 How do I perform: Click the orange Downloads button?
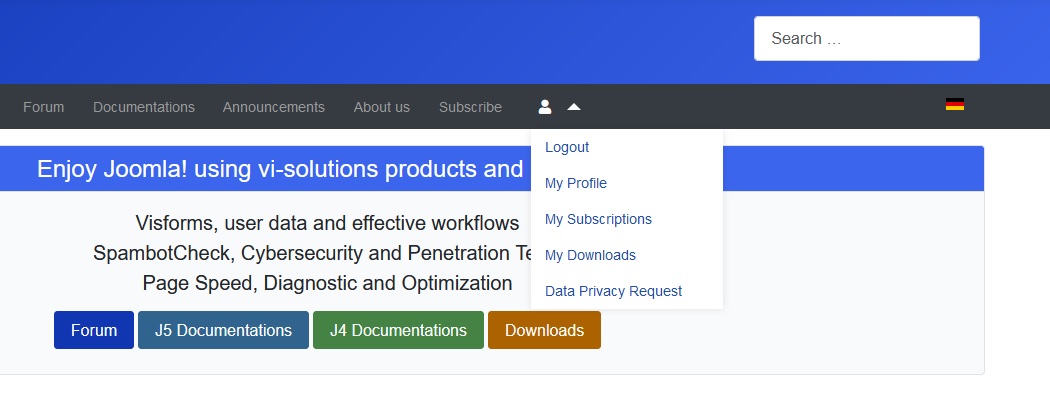coord(544,330)
